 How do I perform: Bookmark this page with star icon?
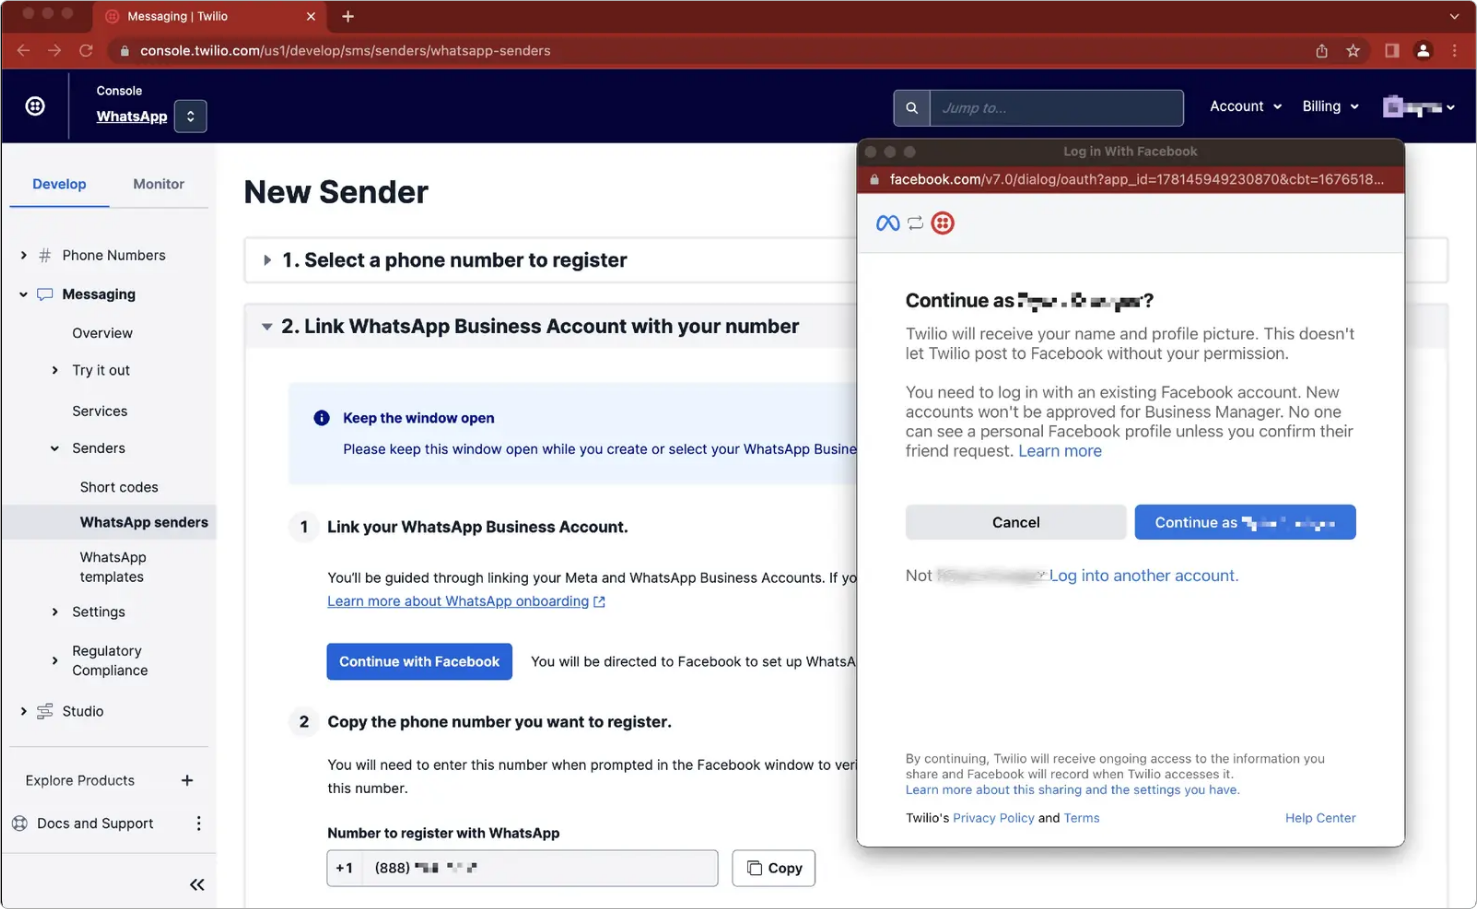tap(1353, 50)
